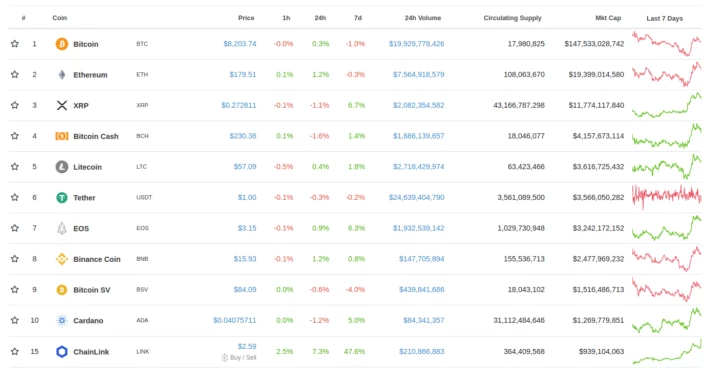The width and height of the screenshot is (710, 371).
Task: Sort by the 1h change column
Action: click(286, 18)
